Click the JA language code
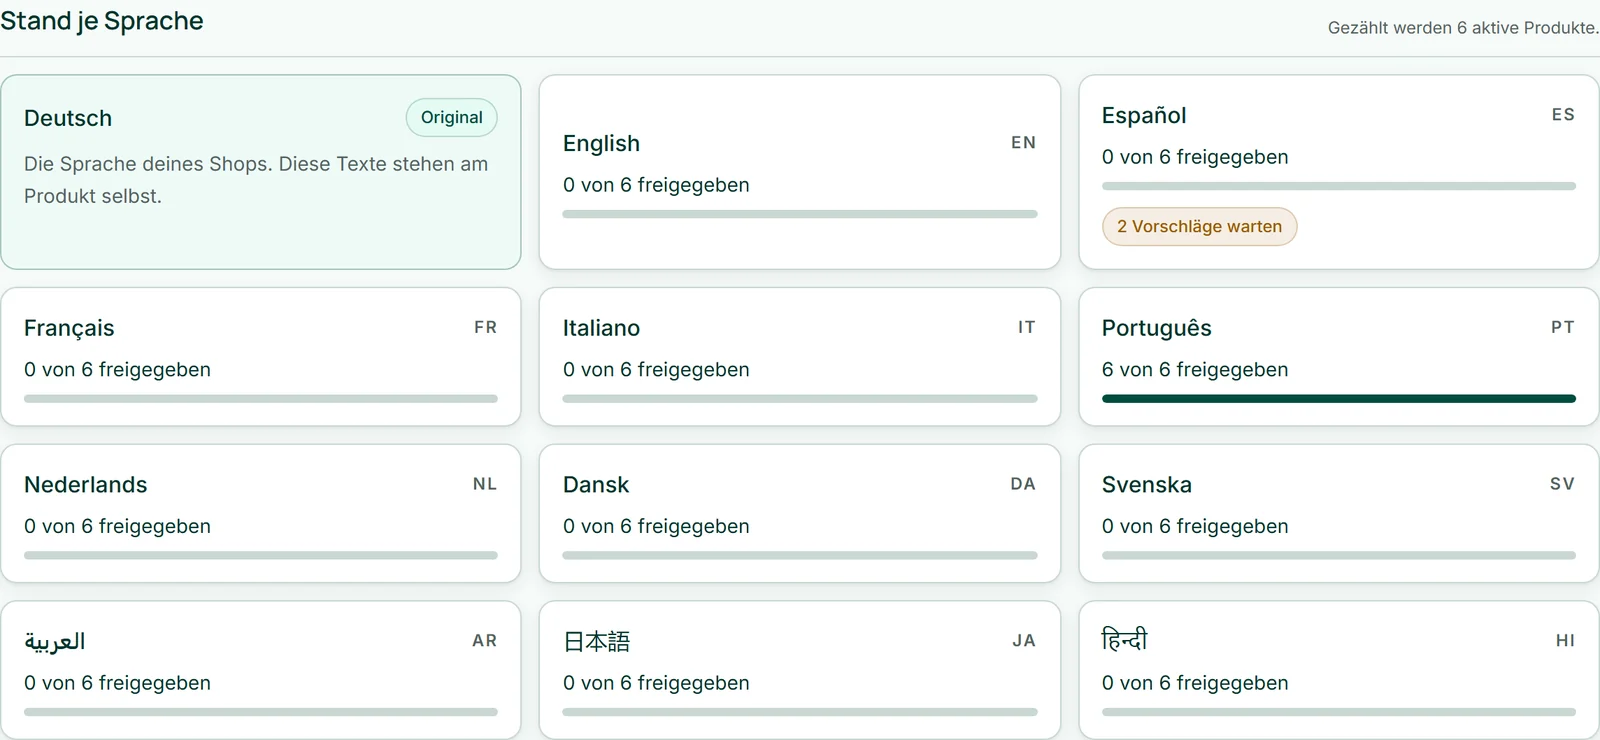This screenshot has width=1600, height=740. tap(1024, 641)
